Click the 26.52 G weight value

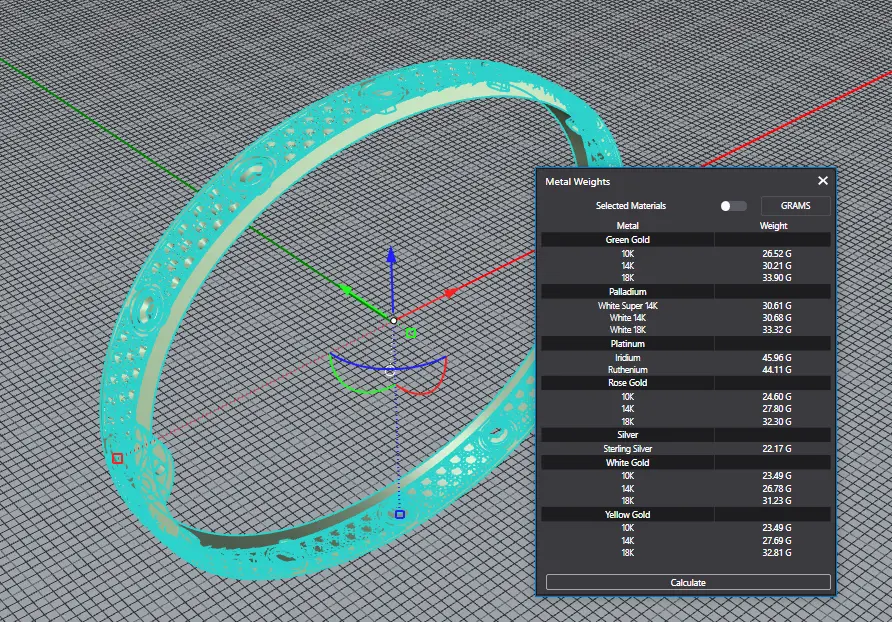[x=777, y=254]
